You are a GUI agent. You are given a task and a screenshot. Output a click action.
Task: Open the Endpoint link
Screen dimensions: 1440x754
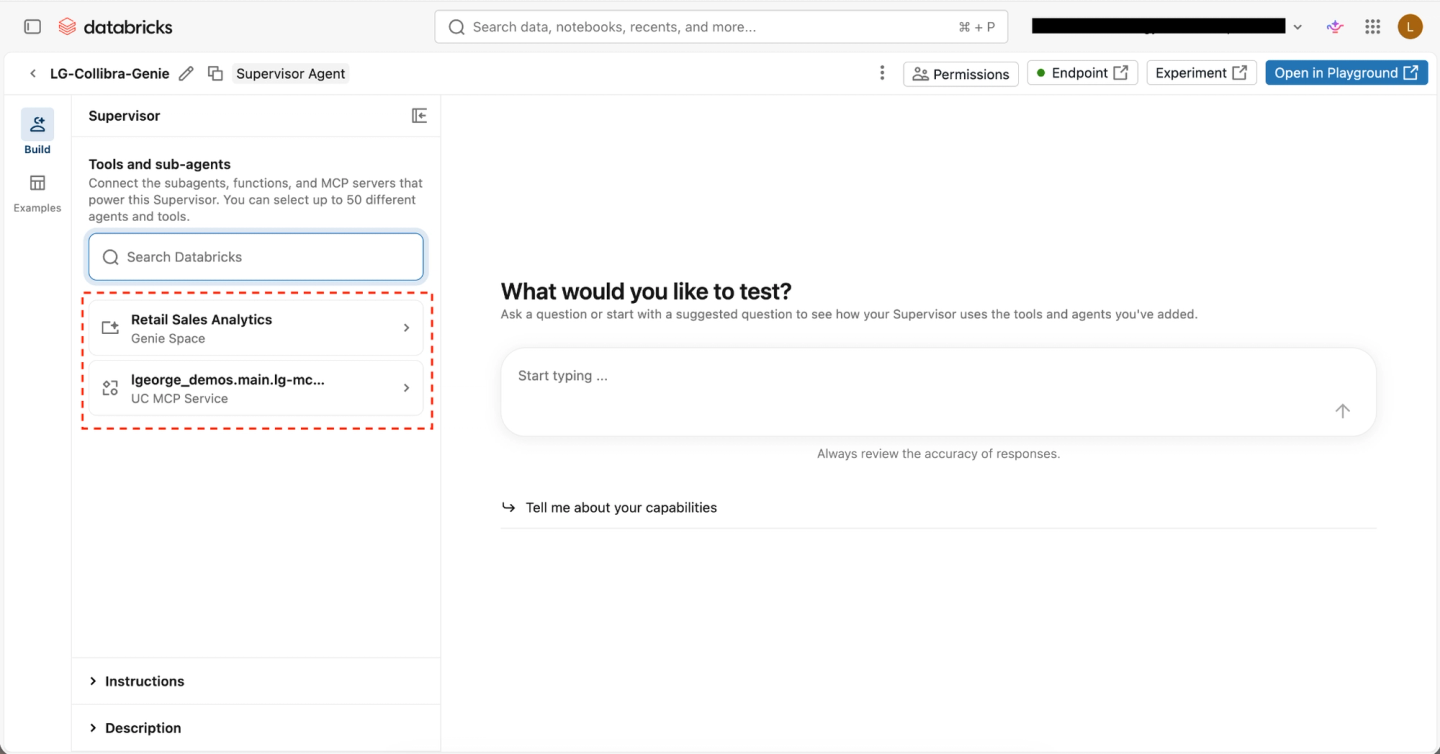[x=1082, y=73]
